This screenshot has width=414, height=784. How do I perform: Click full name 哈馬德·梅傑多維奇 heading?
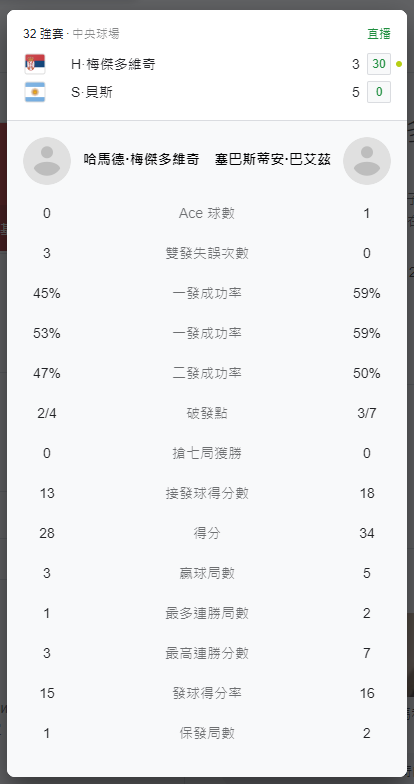click(x=142, y=160)
